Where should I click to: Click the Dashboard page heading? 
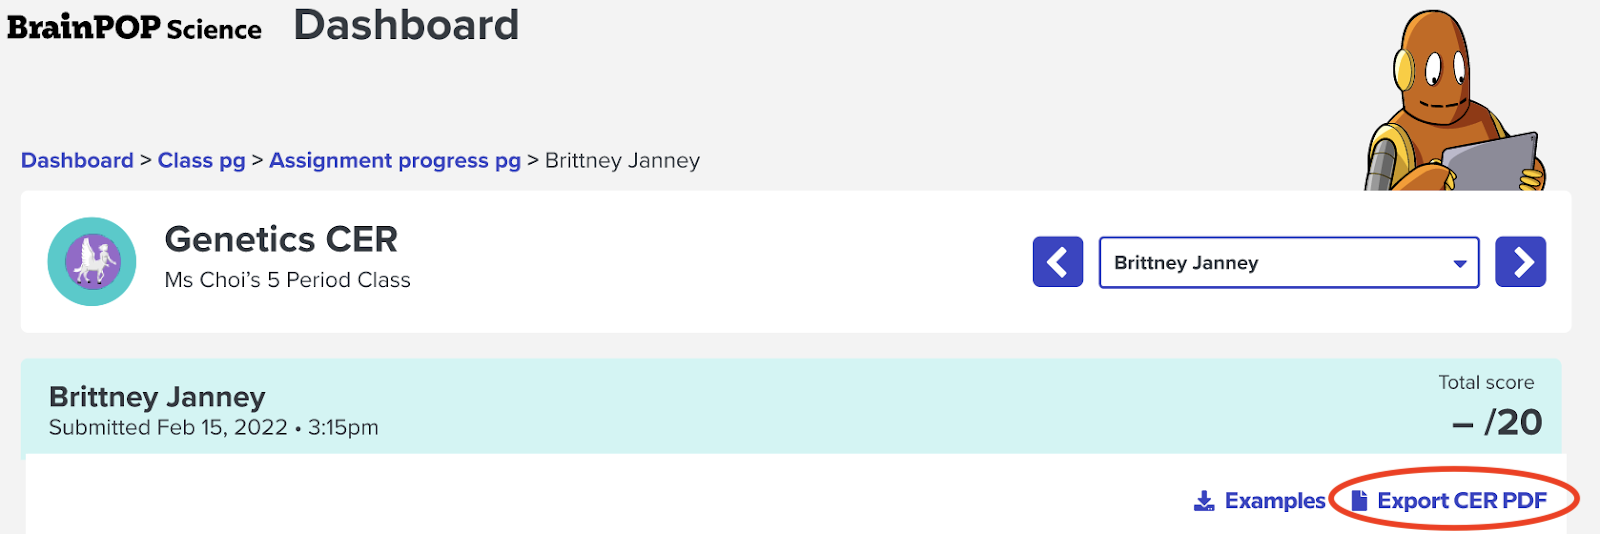point(406,26)
